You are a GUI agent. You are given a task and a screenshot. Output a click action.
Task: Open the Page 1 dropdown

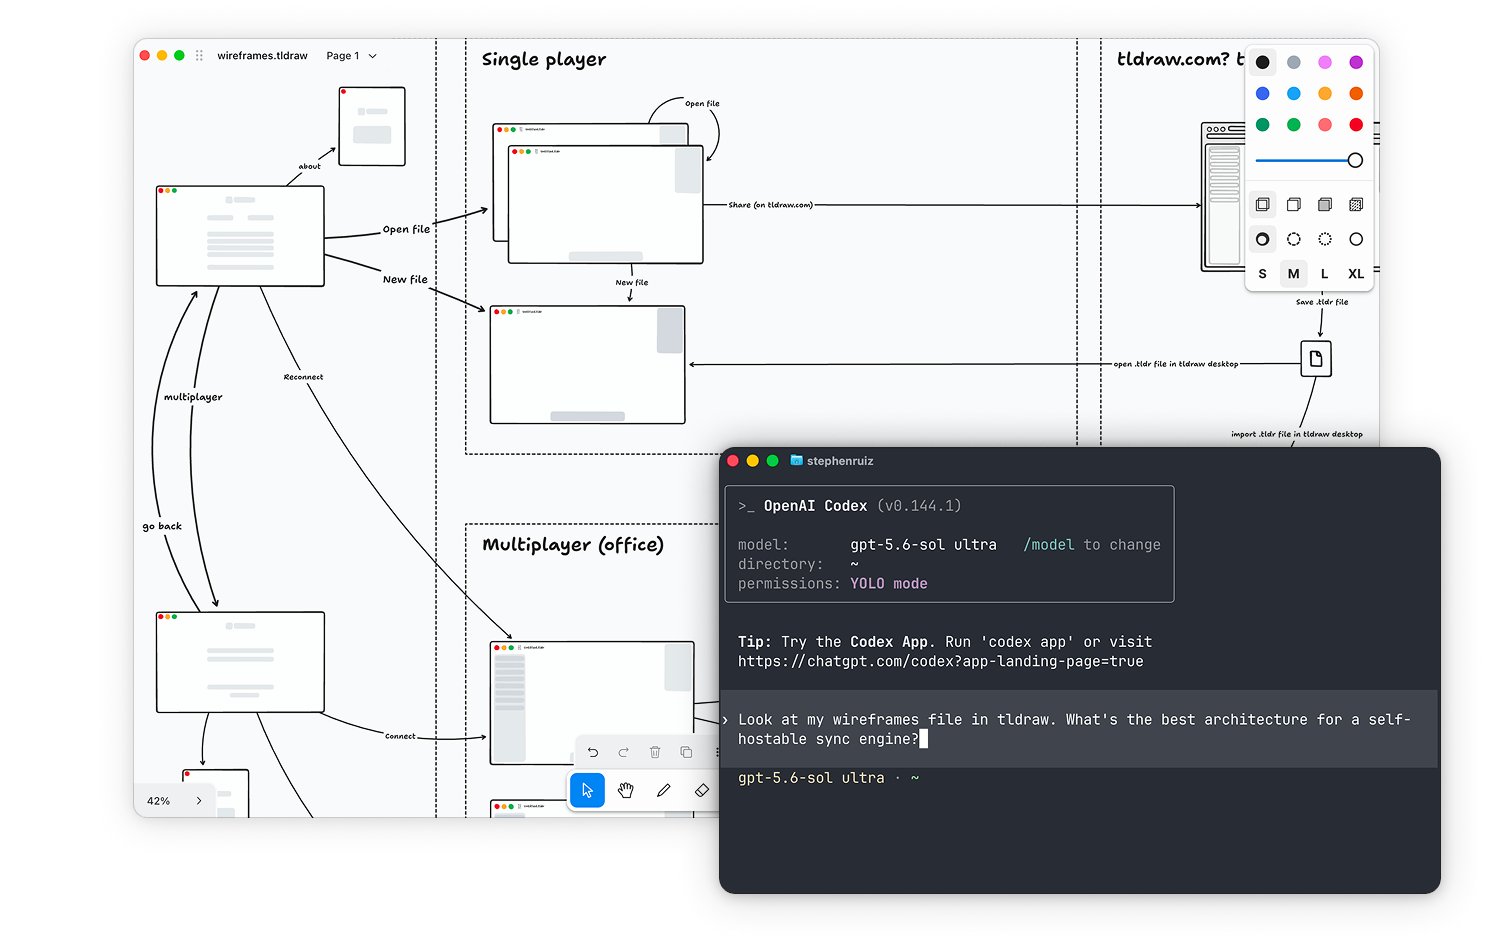pos(351,56)
